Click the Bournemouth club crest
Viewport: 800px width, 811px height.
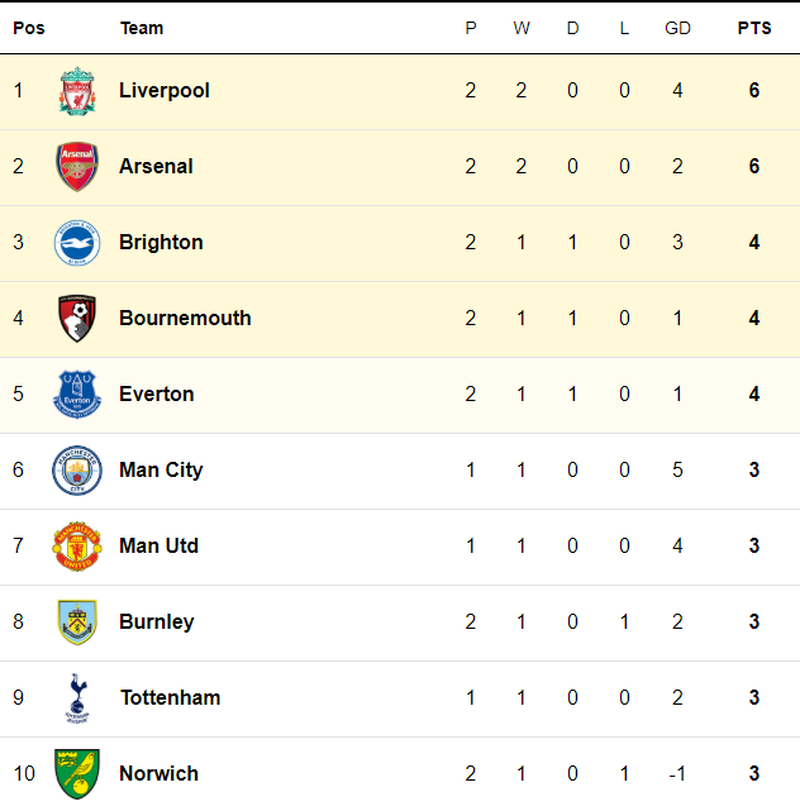tap(77, 319)
